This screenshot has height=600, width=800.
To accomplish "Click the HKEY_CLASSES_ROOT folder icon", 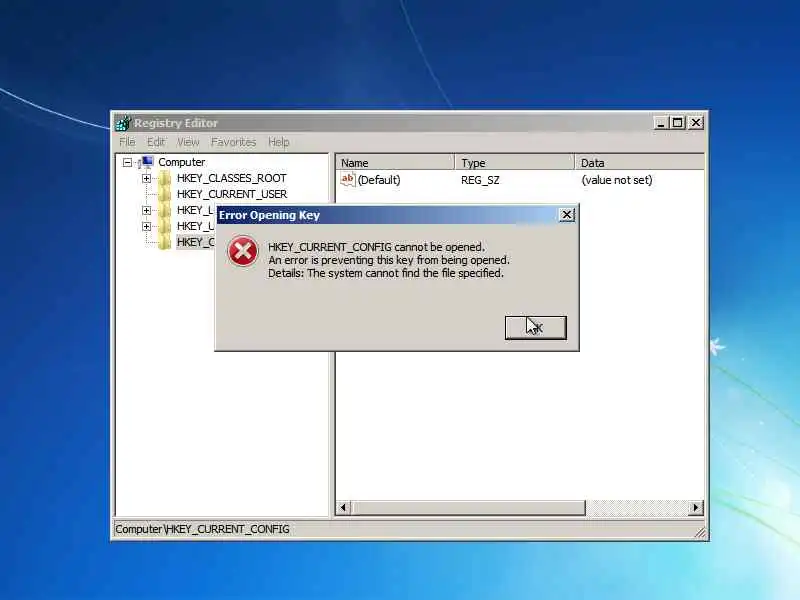I will point(164,178).
